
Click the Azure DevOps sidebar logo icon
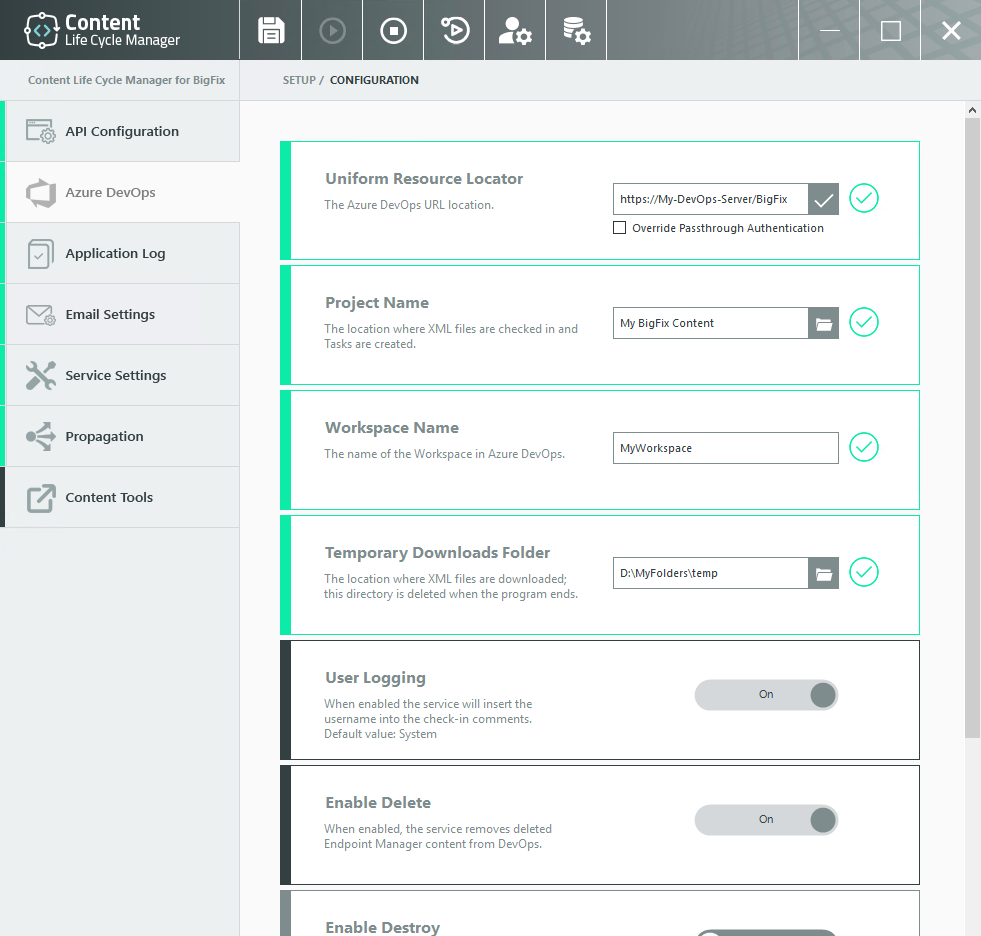(x=41, y=193)
